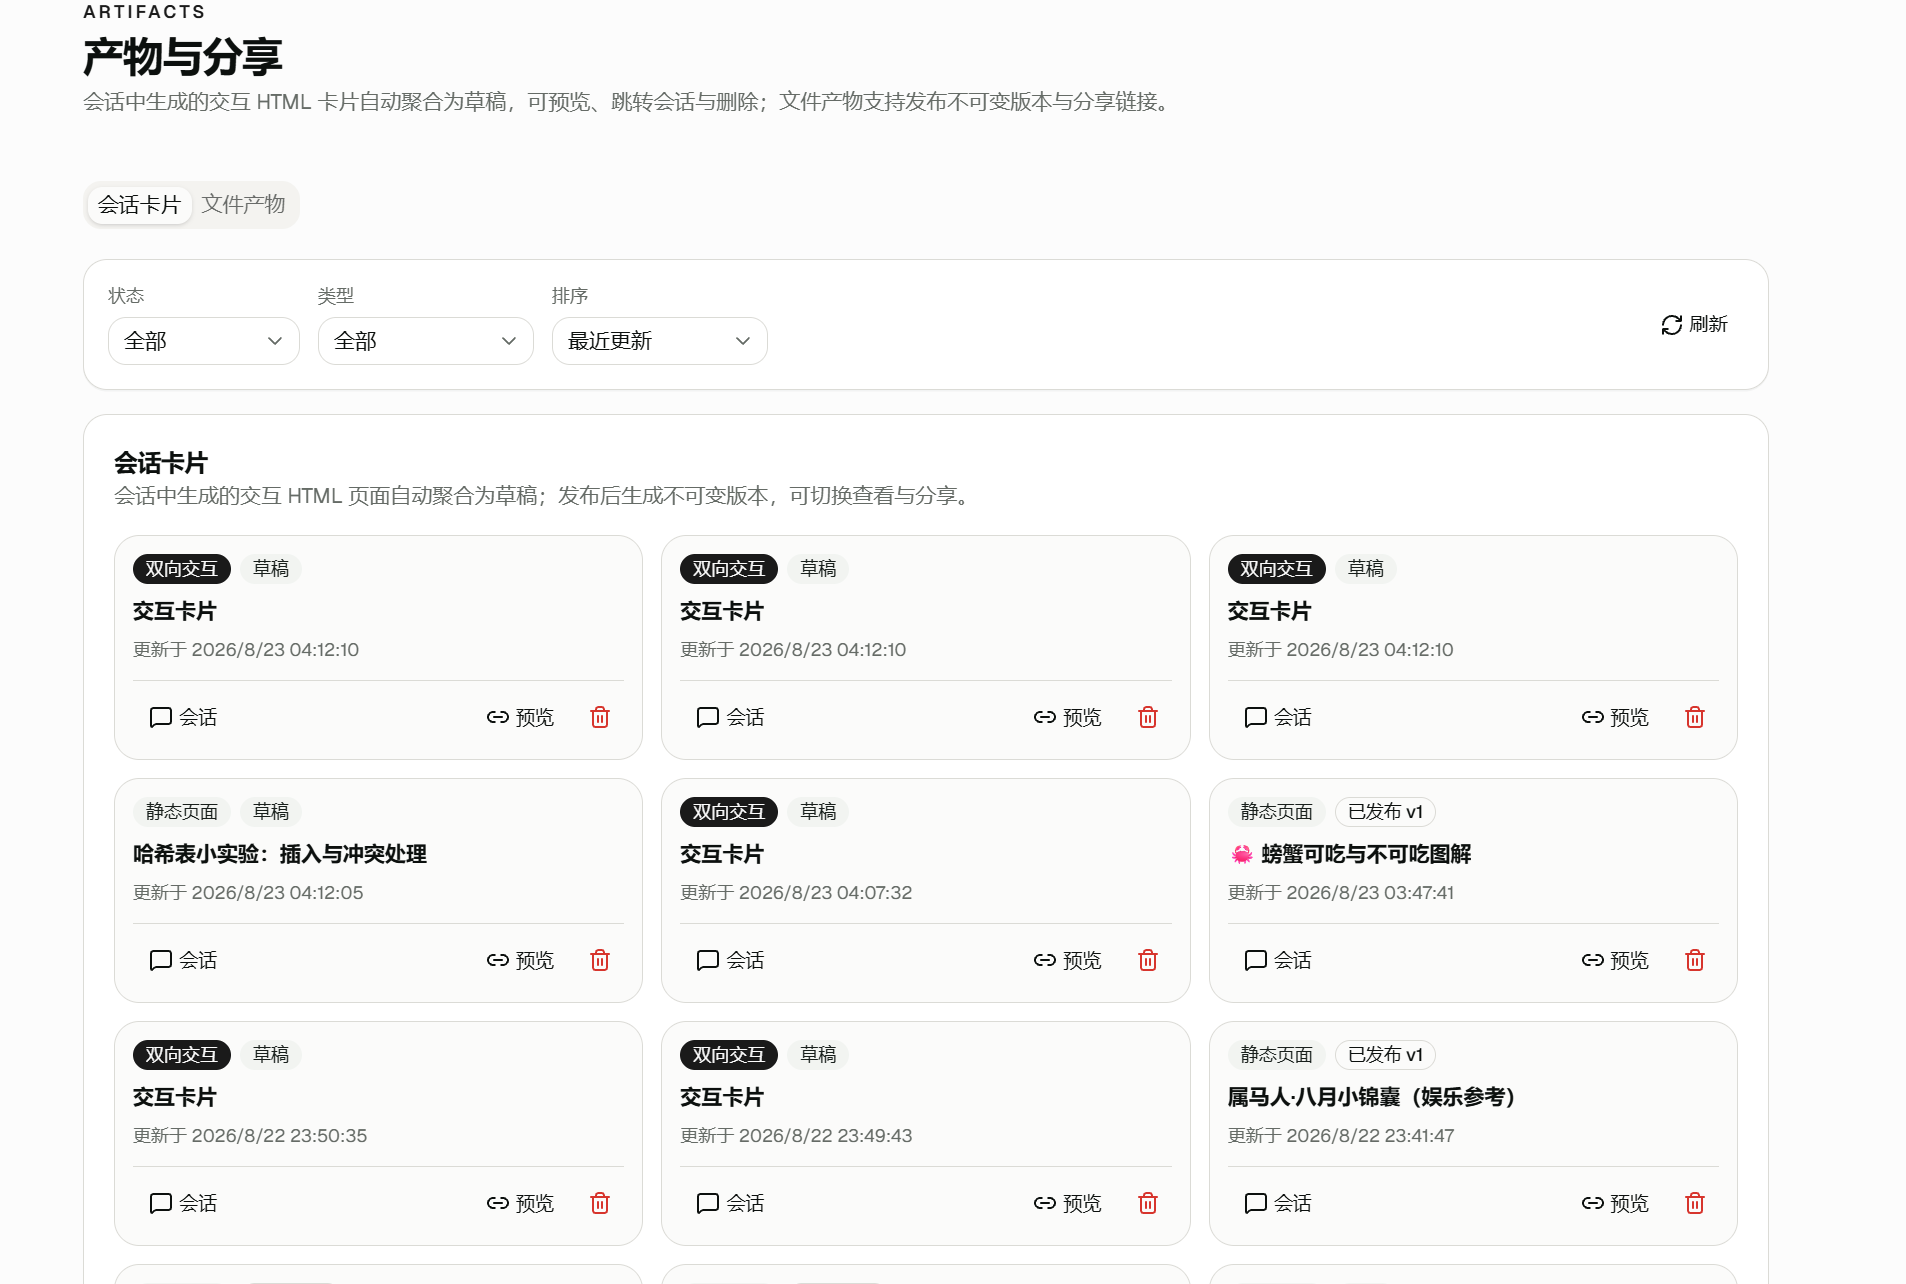Preview the card updated at 23:50:35
1906x1284 pixels.
tap(520, 1203)
